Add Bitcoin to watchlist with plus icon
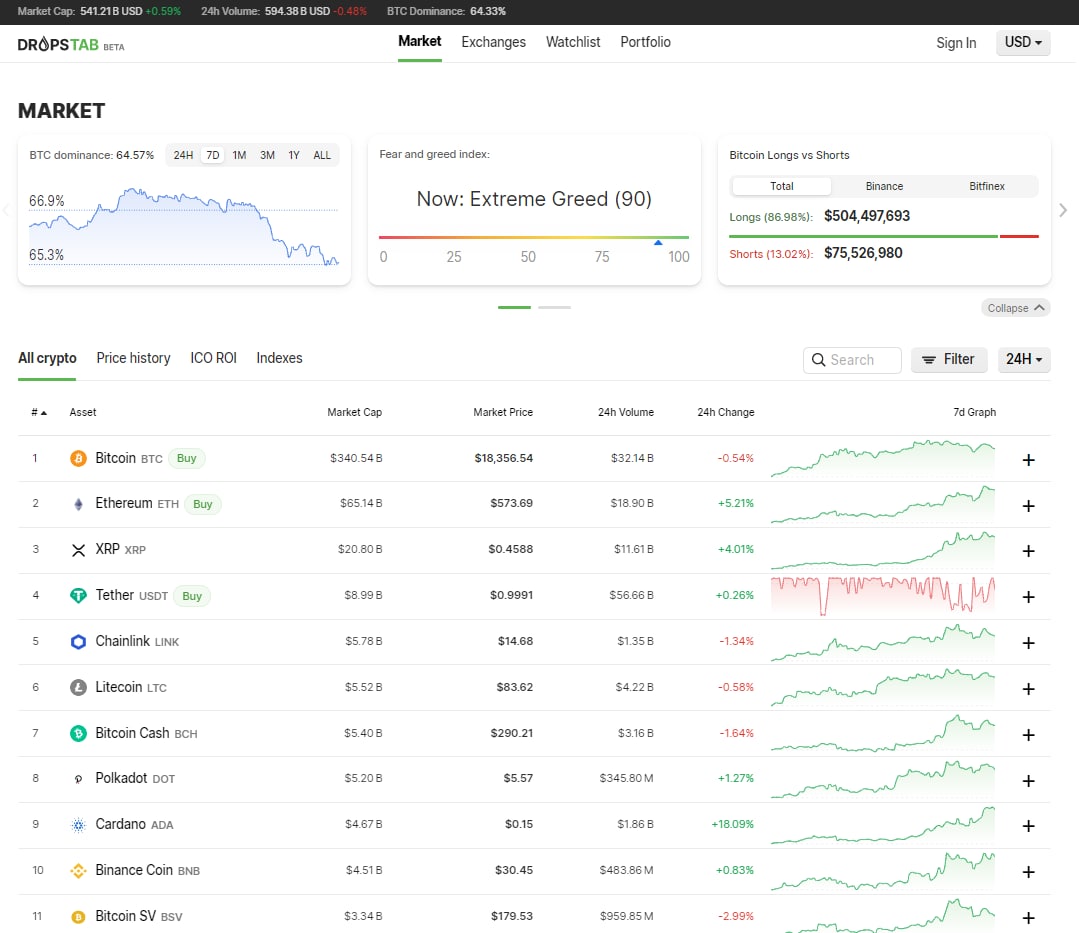 (1029, 460)
